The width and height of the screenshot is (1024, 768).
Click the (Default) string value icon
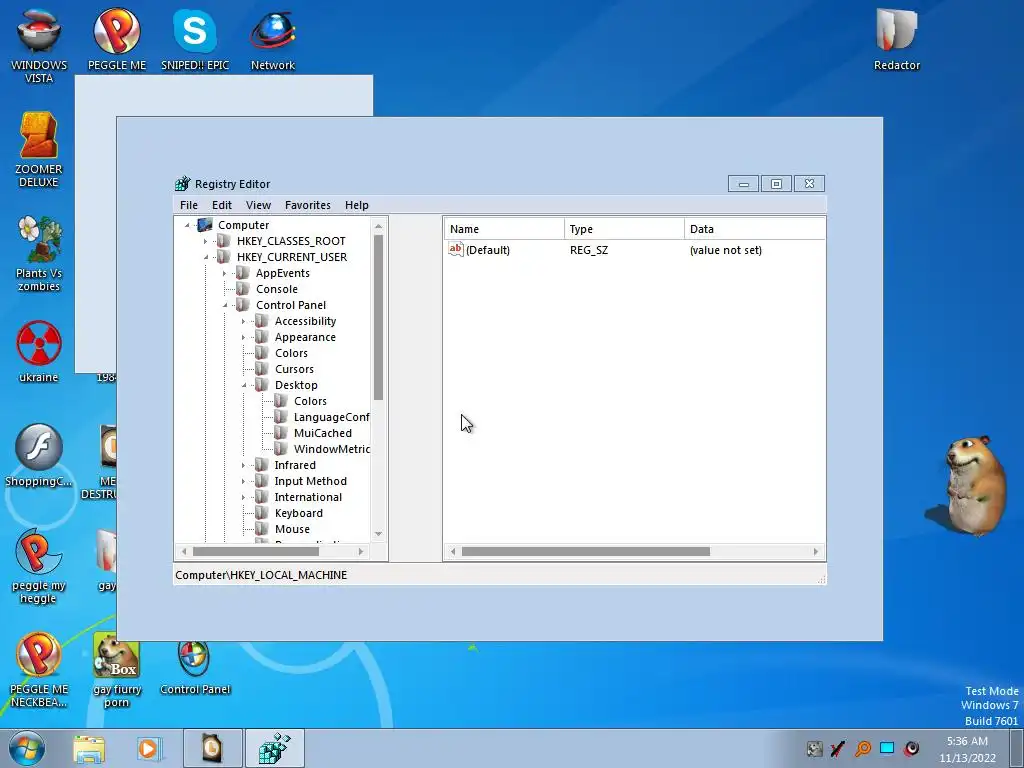coord(455,249)
